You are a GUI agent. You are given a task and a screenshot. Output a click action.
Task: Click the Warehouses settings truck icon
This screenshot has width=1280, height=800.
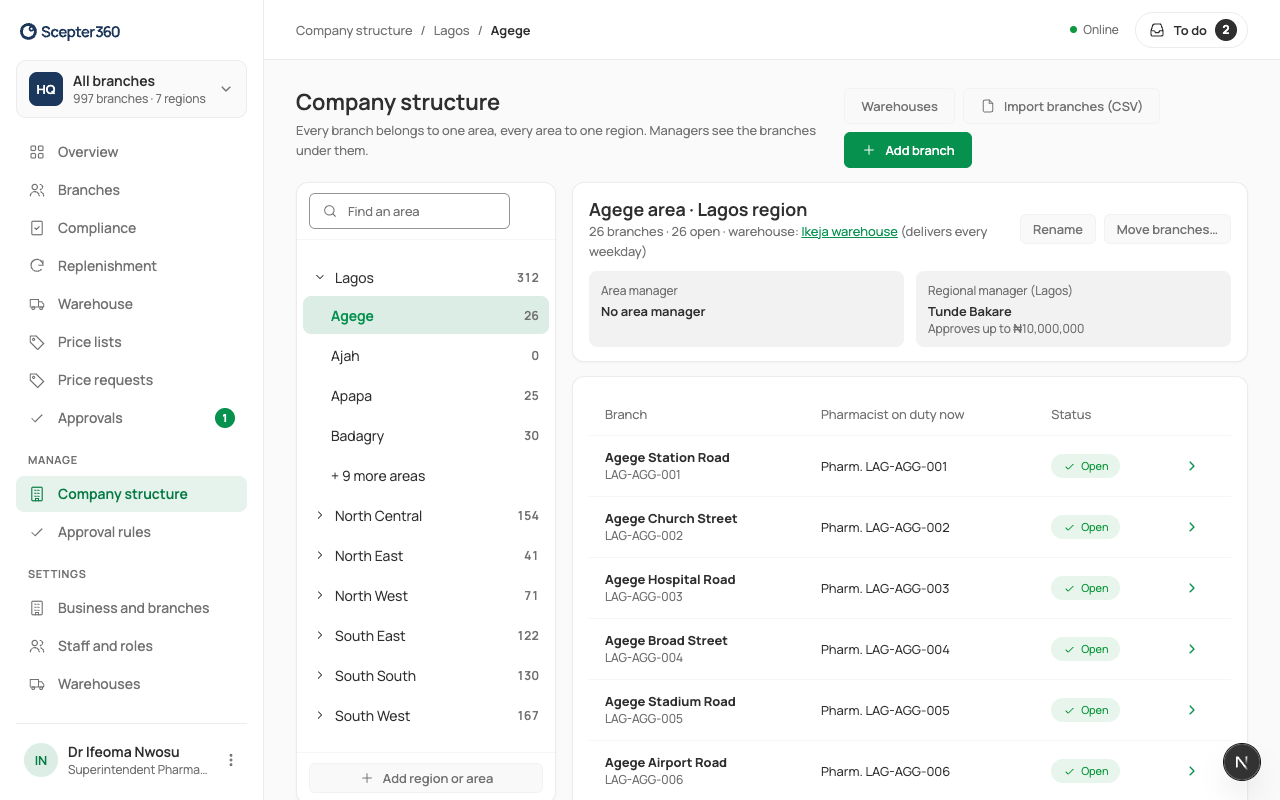point(37,684)
